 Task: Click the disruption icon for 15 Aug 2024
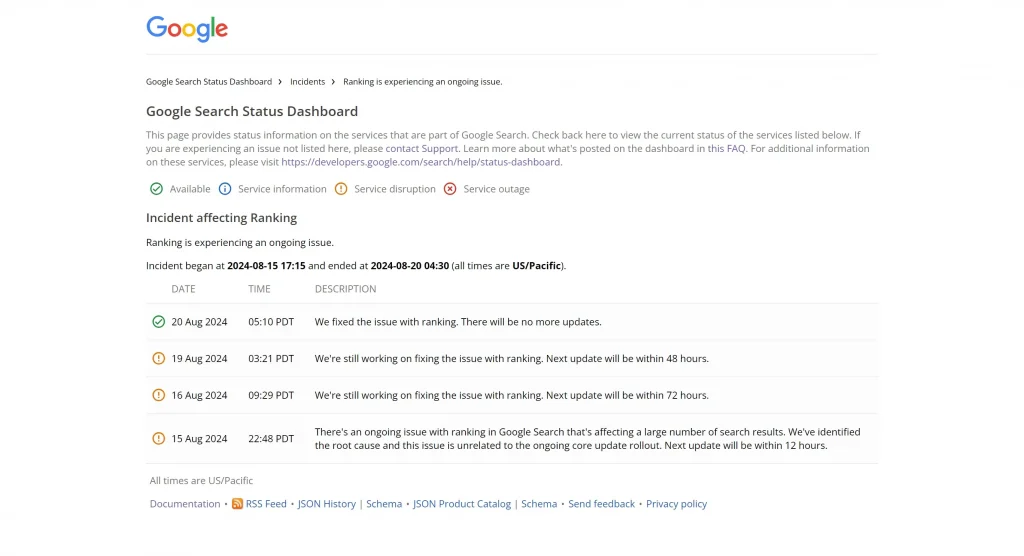coord(159,438)
